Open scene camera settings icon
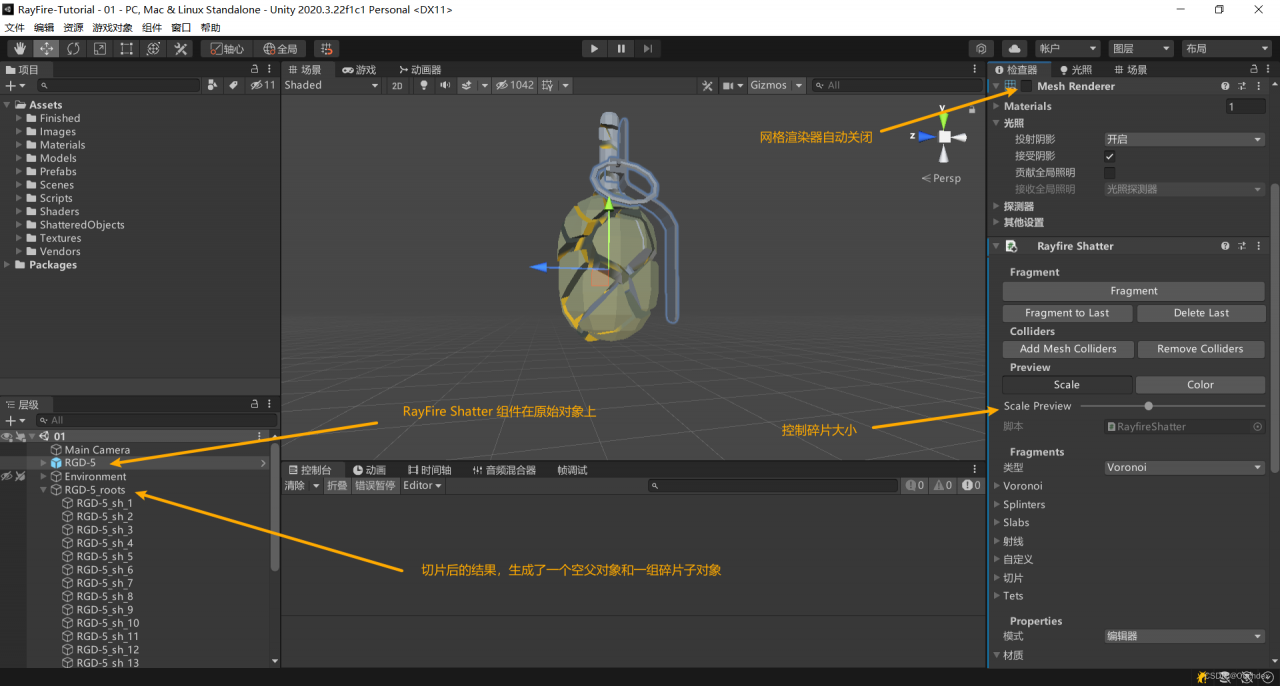The height and width of the screenshot is (686, 1280). 729,85
